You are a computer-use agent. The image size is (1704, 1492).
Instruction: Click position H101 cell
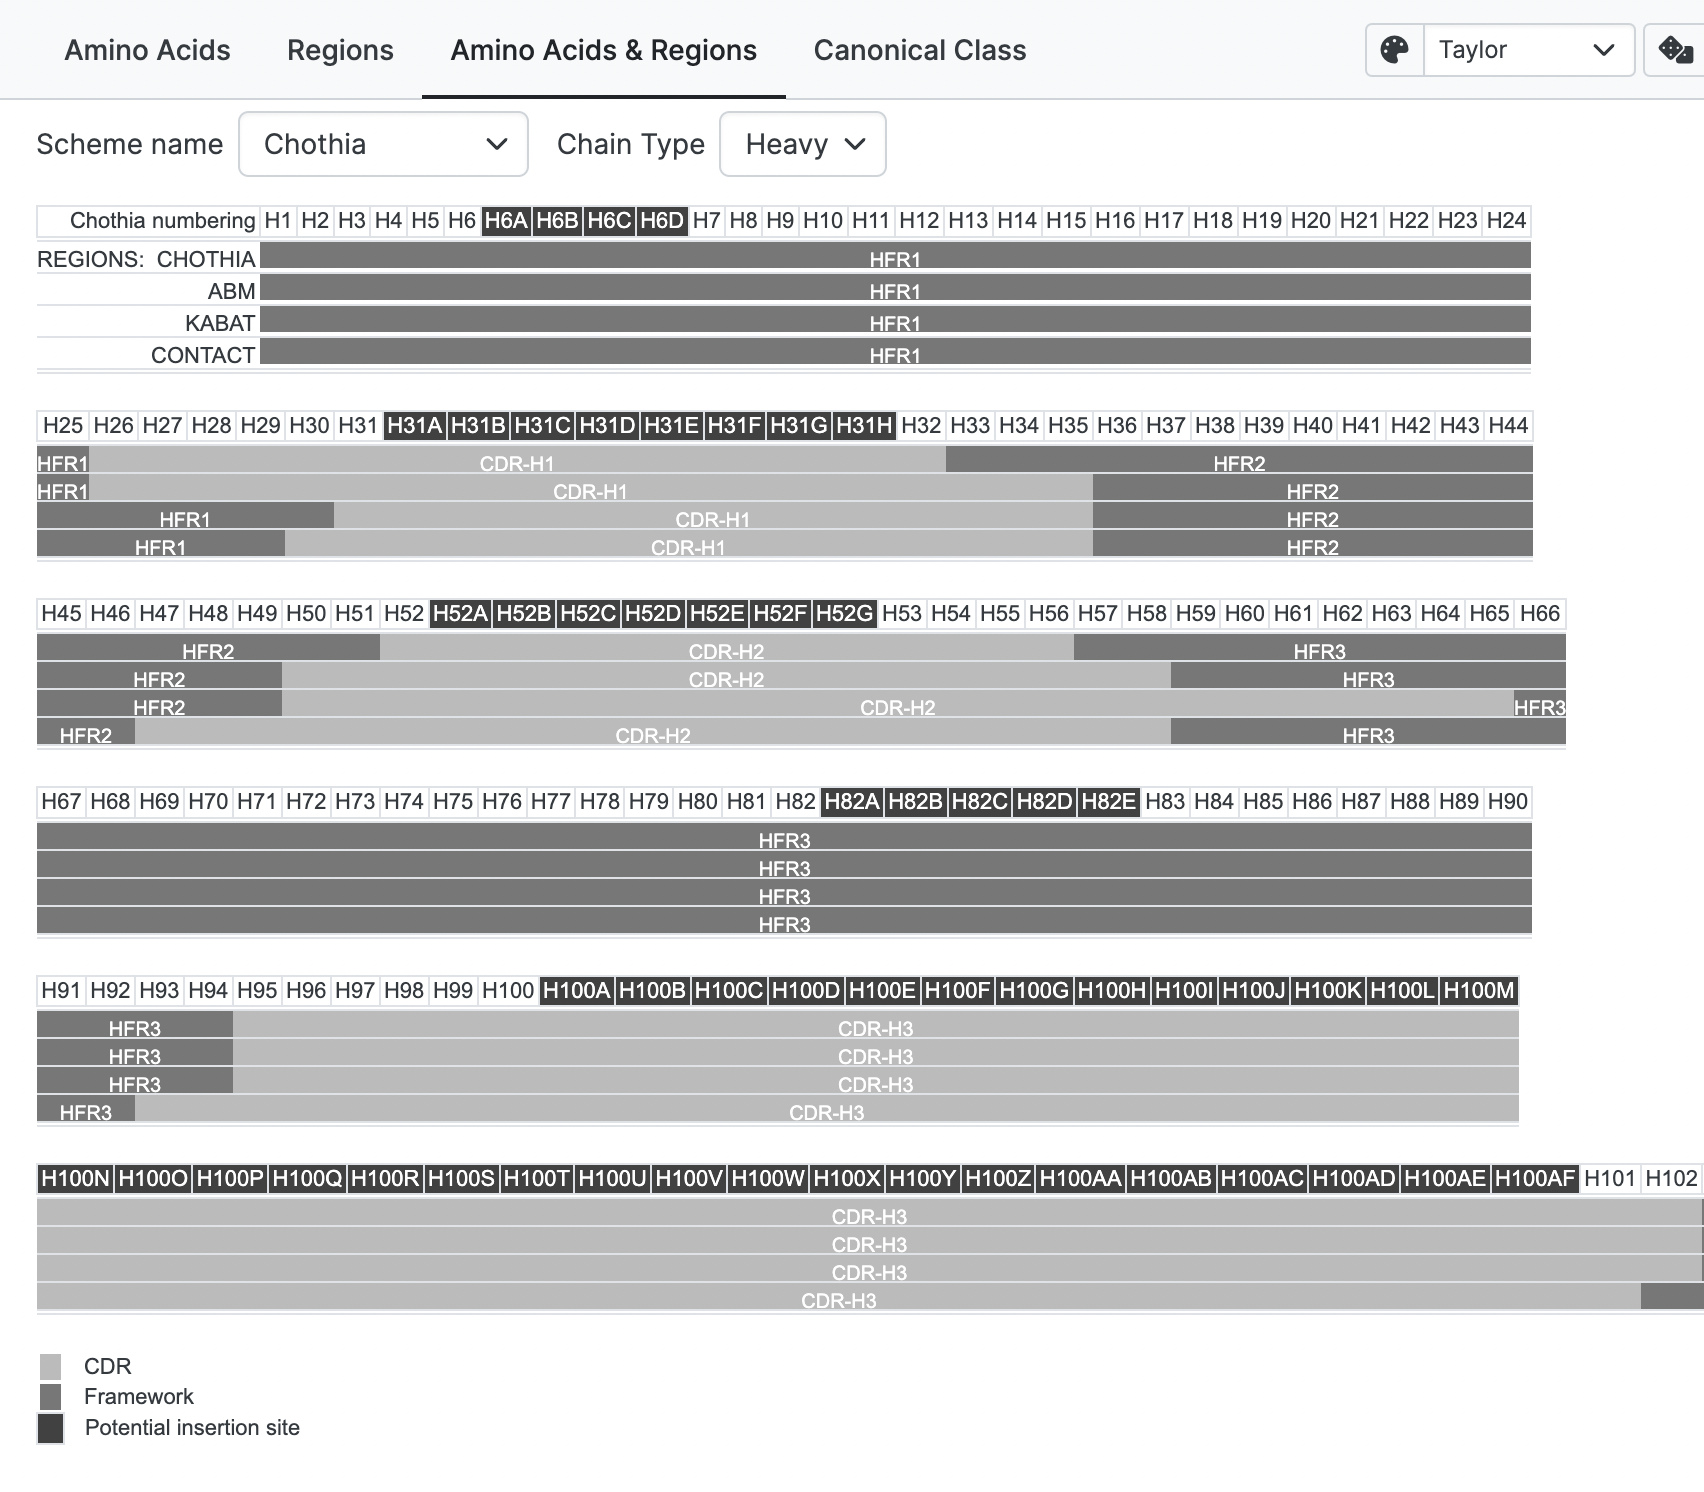[1610, 1178]
